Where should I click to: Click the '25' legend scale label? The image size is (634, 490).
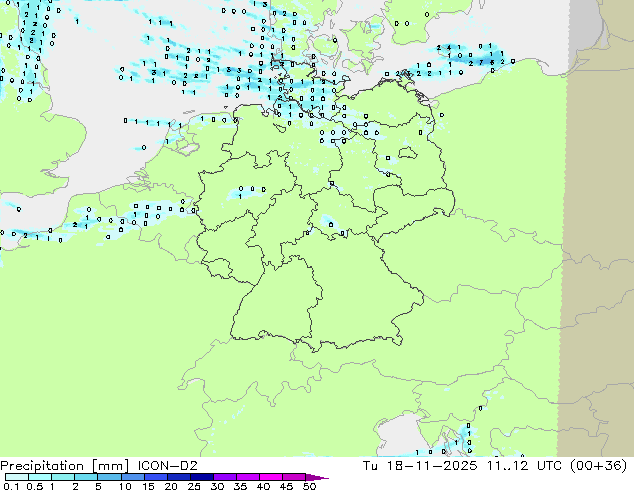pyautogui.click(x=194, y=486)
